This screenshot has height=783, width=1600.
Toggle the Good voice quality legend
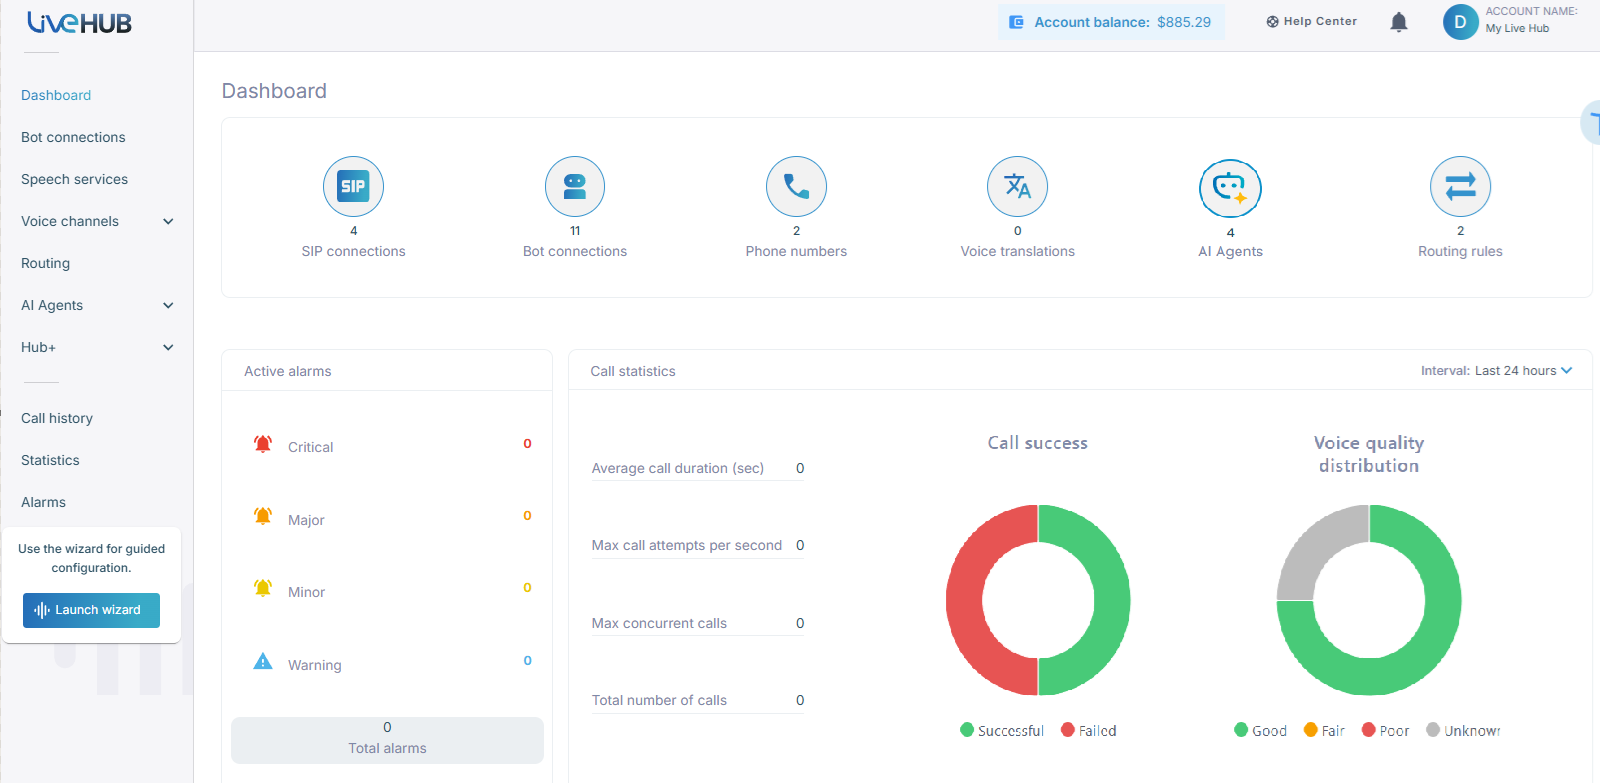pyautogui.click(x=1260, y=731)
